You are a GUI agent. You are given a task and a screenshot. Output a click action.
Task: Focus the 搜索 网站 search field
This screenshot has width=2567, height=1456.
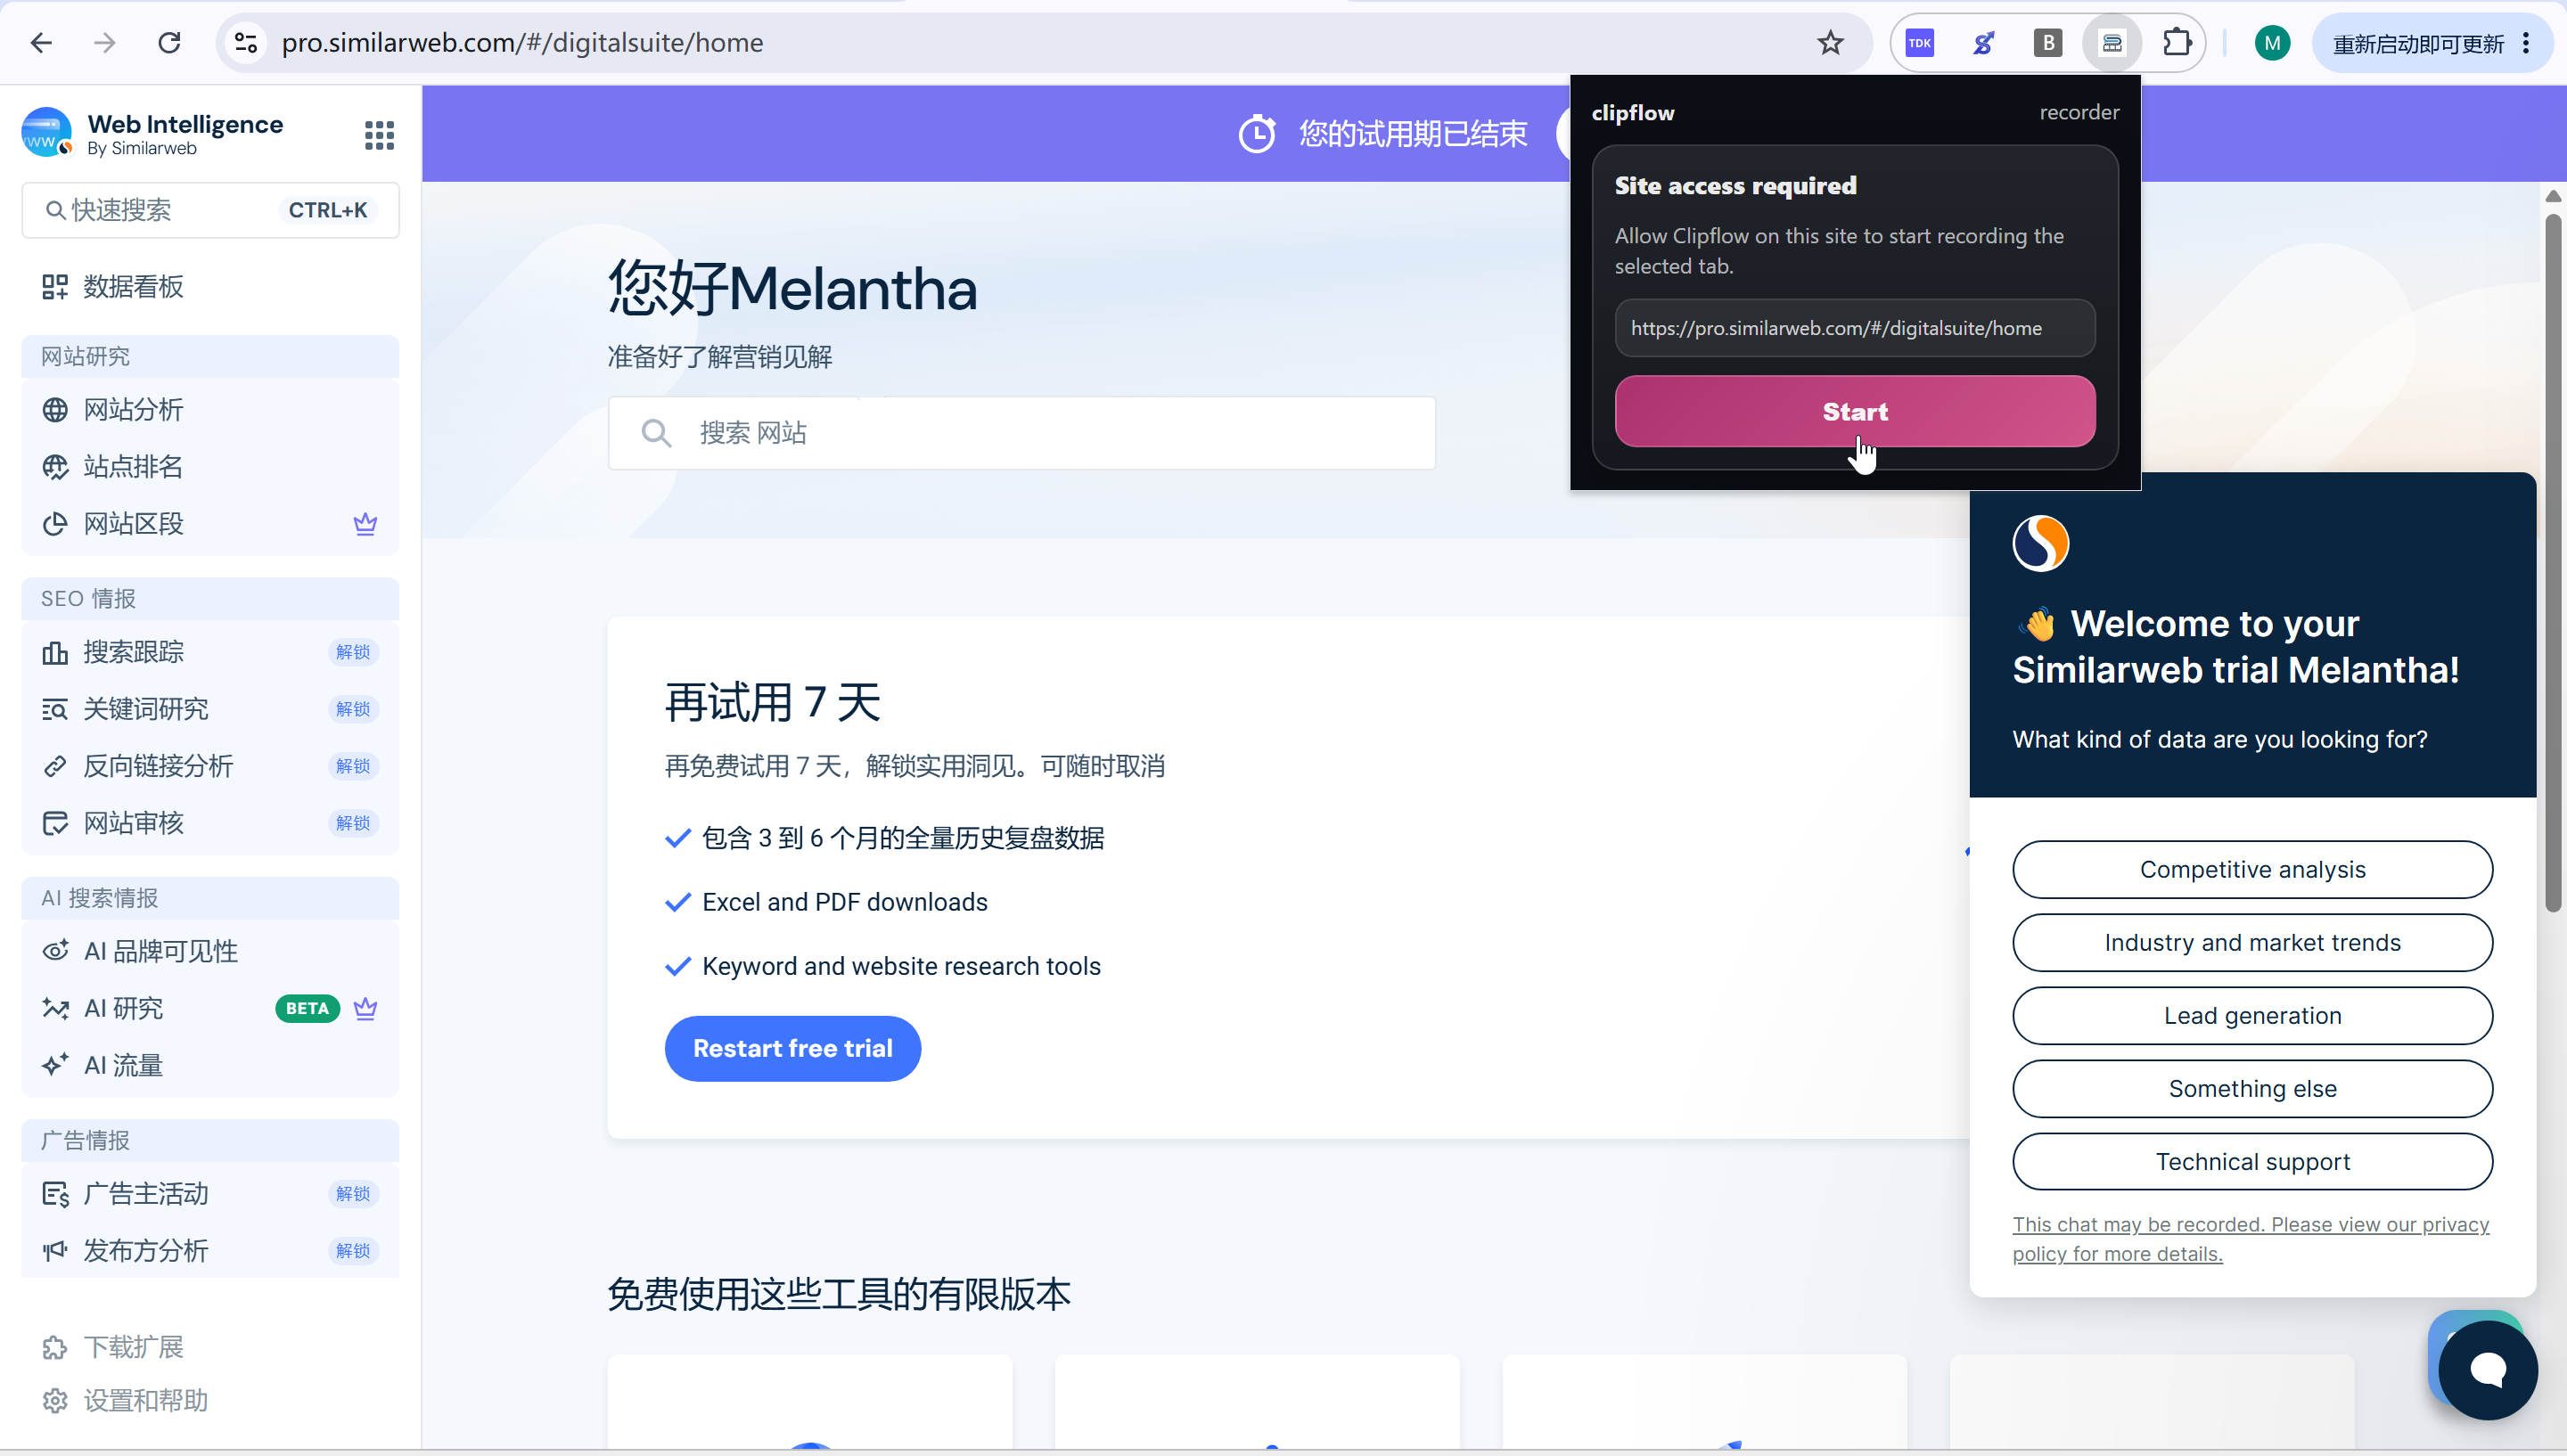1022,433
